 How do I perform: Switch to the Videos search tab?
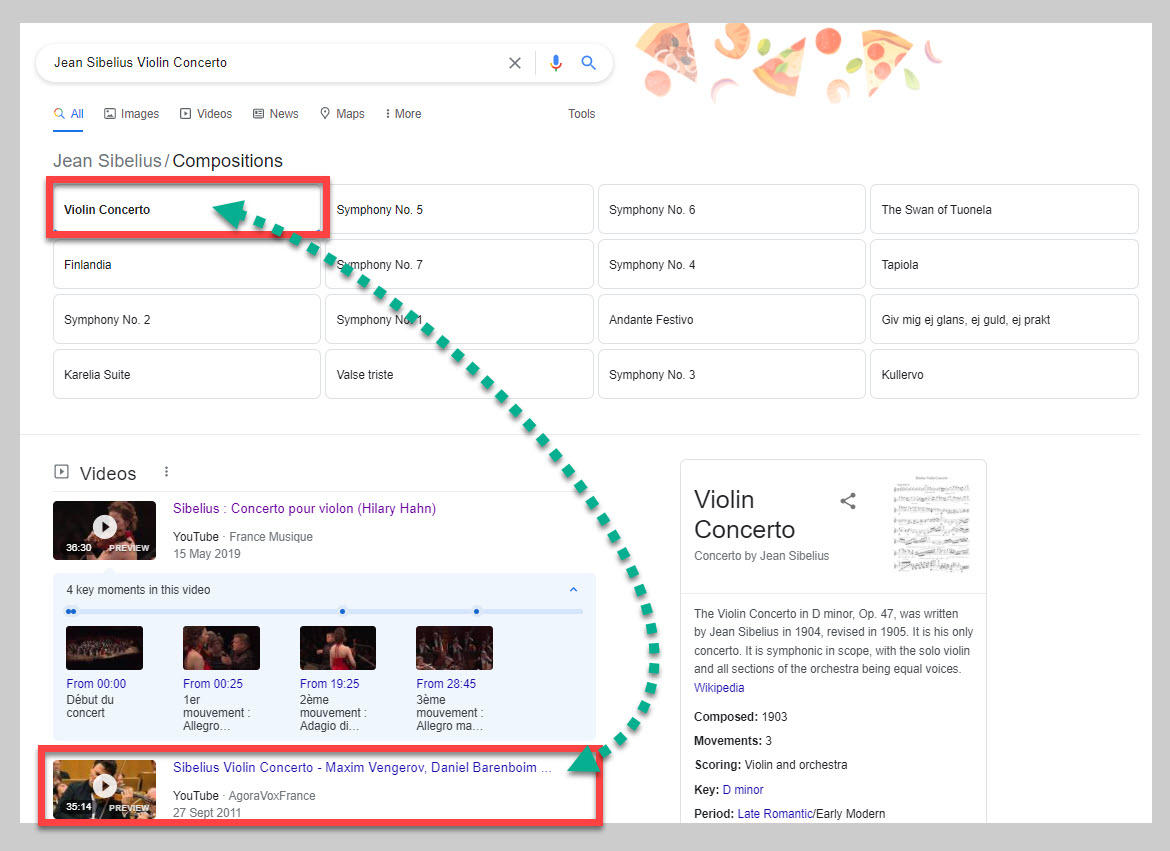click(206, 114)
